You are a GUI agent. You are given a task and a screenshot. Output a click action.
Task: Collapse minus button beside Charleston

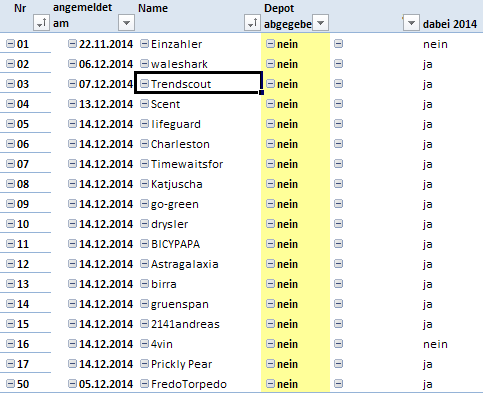[x=144, y=144]
